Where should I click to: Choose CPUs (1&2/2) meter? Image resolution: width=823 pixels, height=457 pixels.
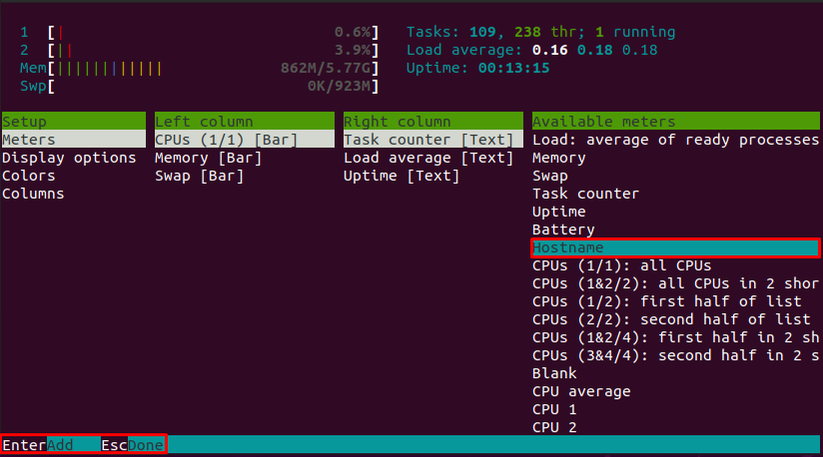[x=676, y=283]
